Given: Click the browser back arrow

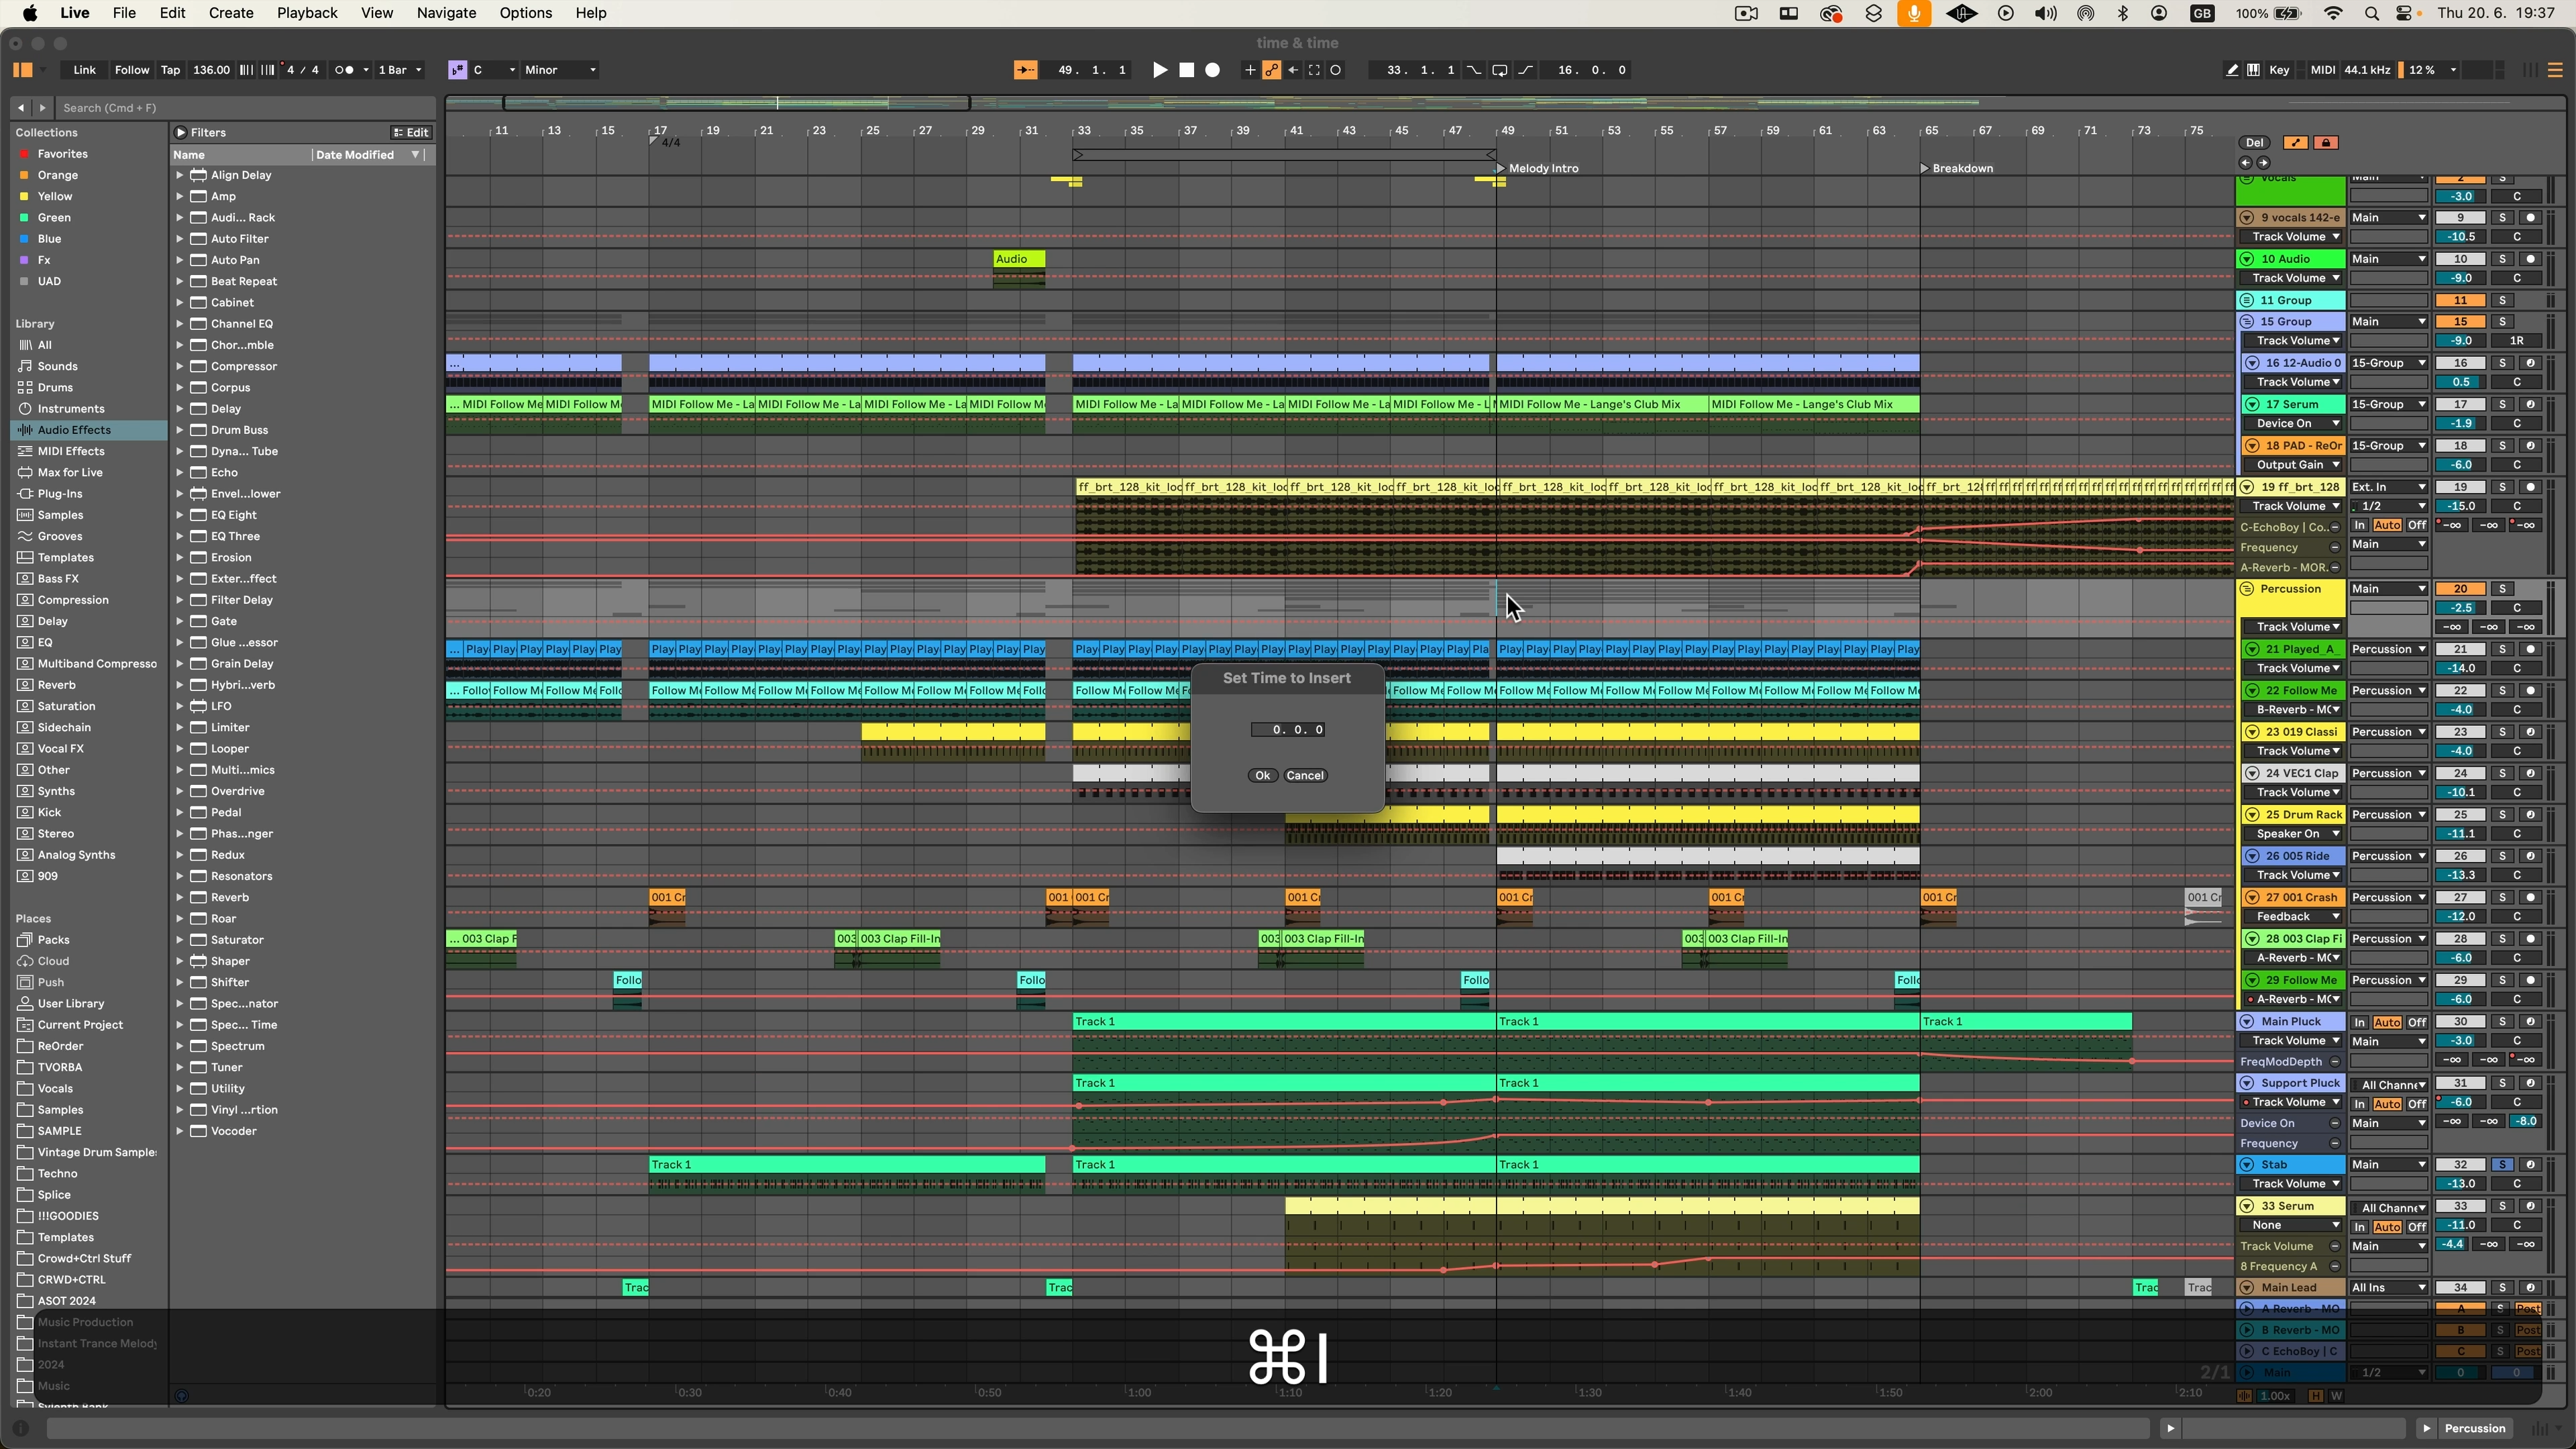Looking at the screenshot, I should pyautogui.click(x=21, y=108).
